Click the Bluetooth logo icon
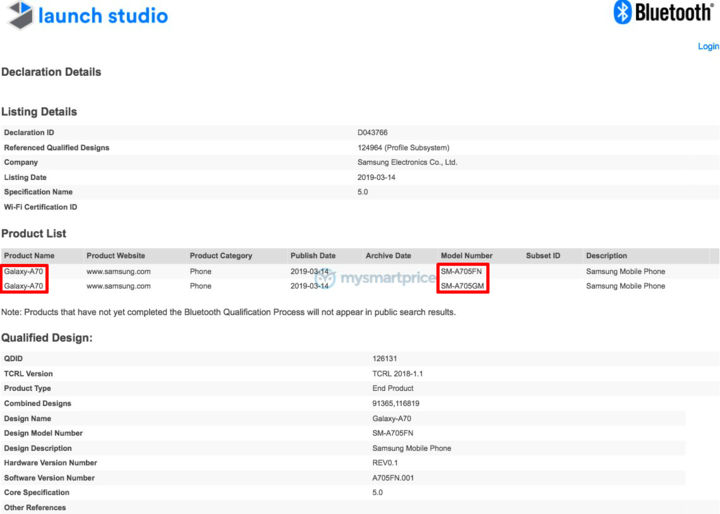 [x=623, y=12]
